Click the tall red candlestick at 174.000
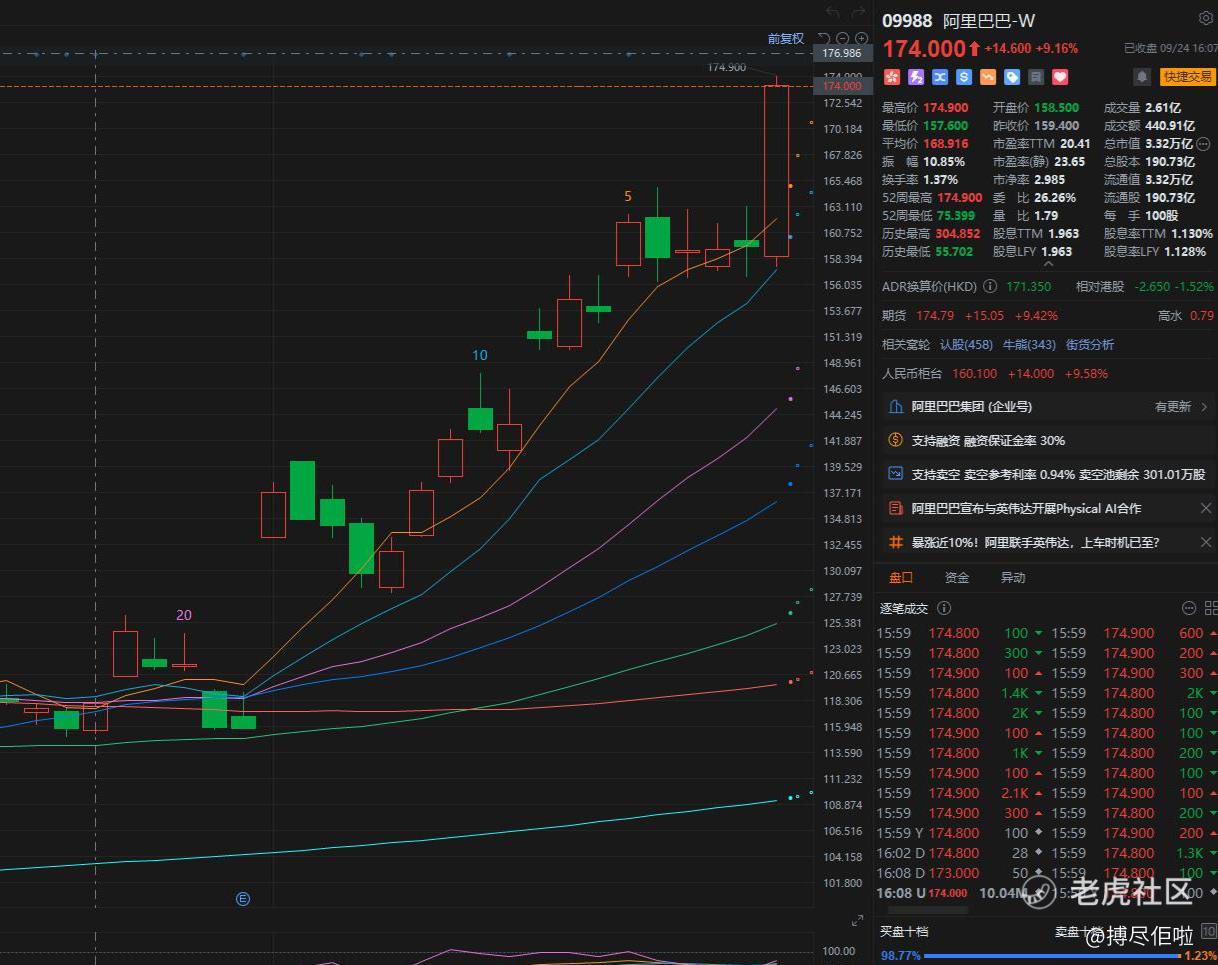Image resolution: width=1218 pixels, height=965 pixels. tap(776, 171)
